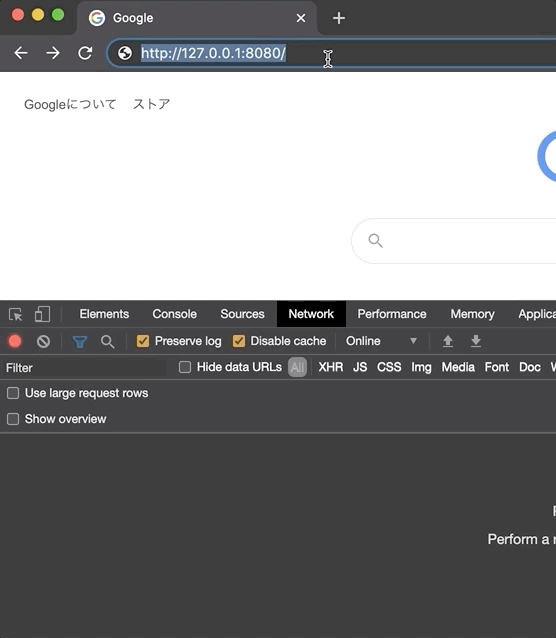The width and height of the screenshot is (556, 638).
Task: Click the globe site info icon
Action: click(x=125, y=53)
